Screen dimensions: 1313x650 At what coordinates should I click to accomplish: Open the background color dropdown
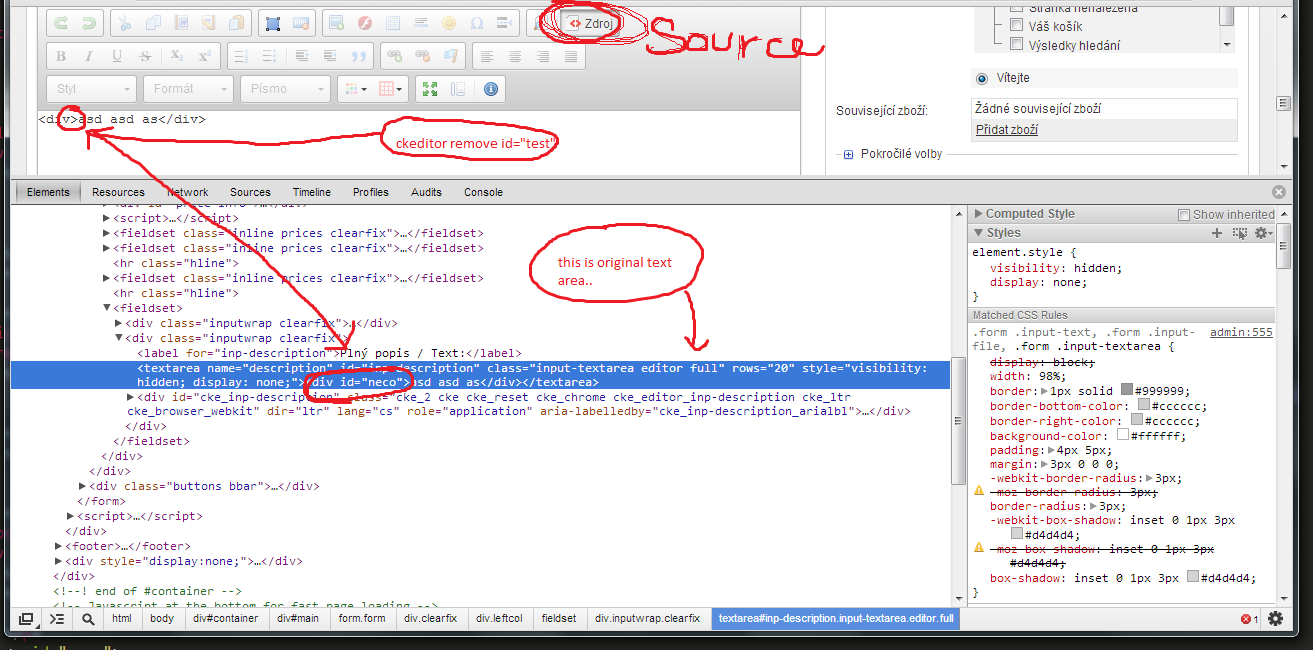pyautogui.click(x=391, y=89)
